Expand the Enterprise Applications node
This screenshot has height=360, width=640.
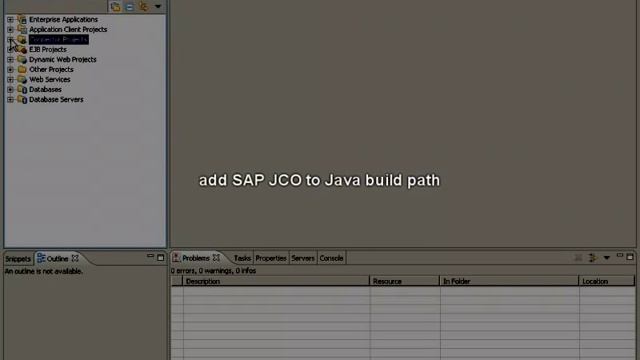[x=10, y=19]
